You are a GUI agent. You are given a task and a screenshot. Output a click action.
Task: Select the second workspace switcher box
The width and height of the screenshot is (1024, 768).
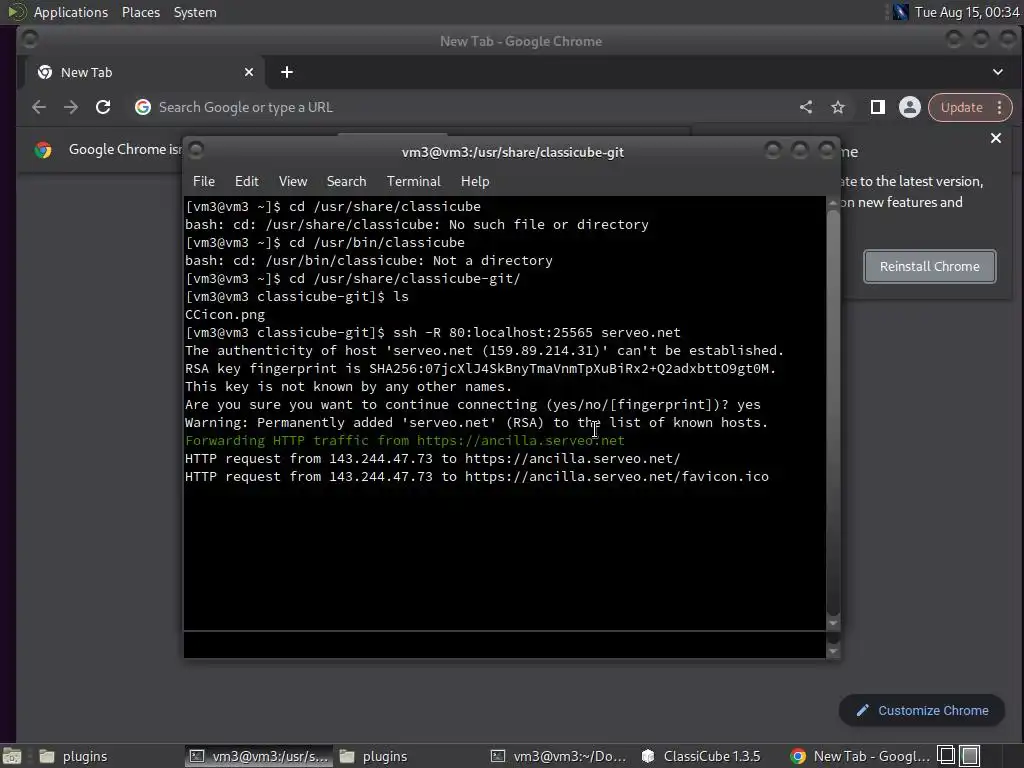tap(970, 756)
